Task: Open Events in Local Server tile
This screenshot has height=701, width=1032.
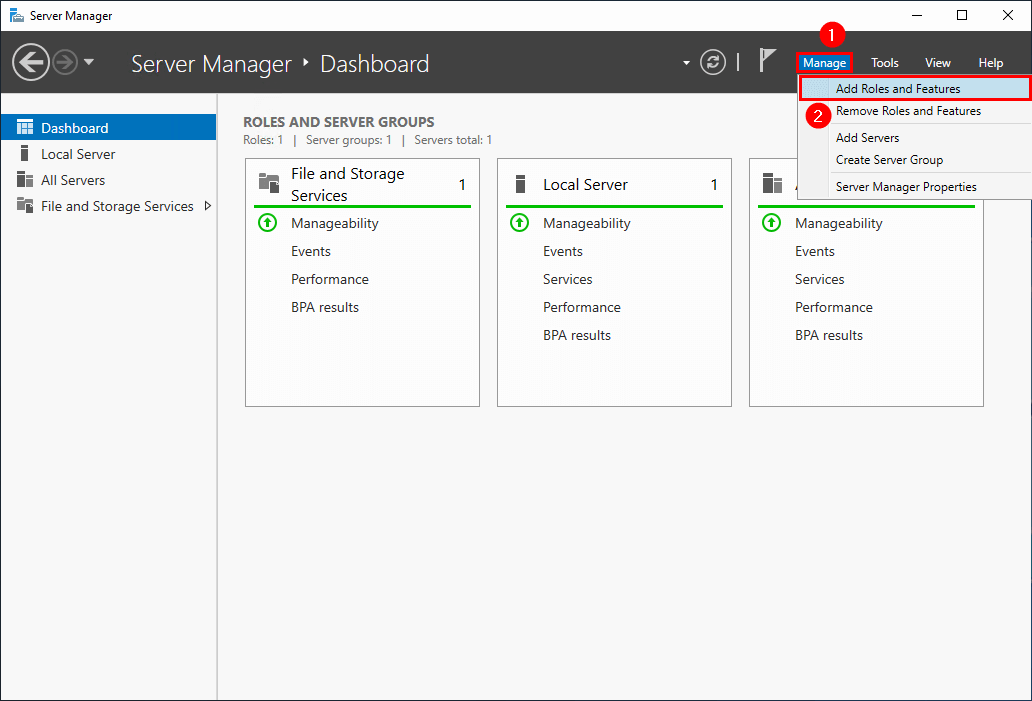Action: [x=563, y=251]
